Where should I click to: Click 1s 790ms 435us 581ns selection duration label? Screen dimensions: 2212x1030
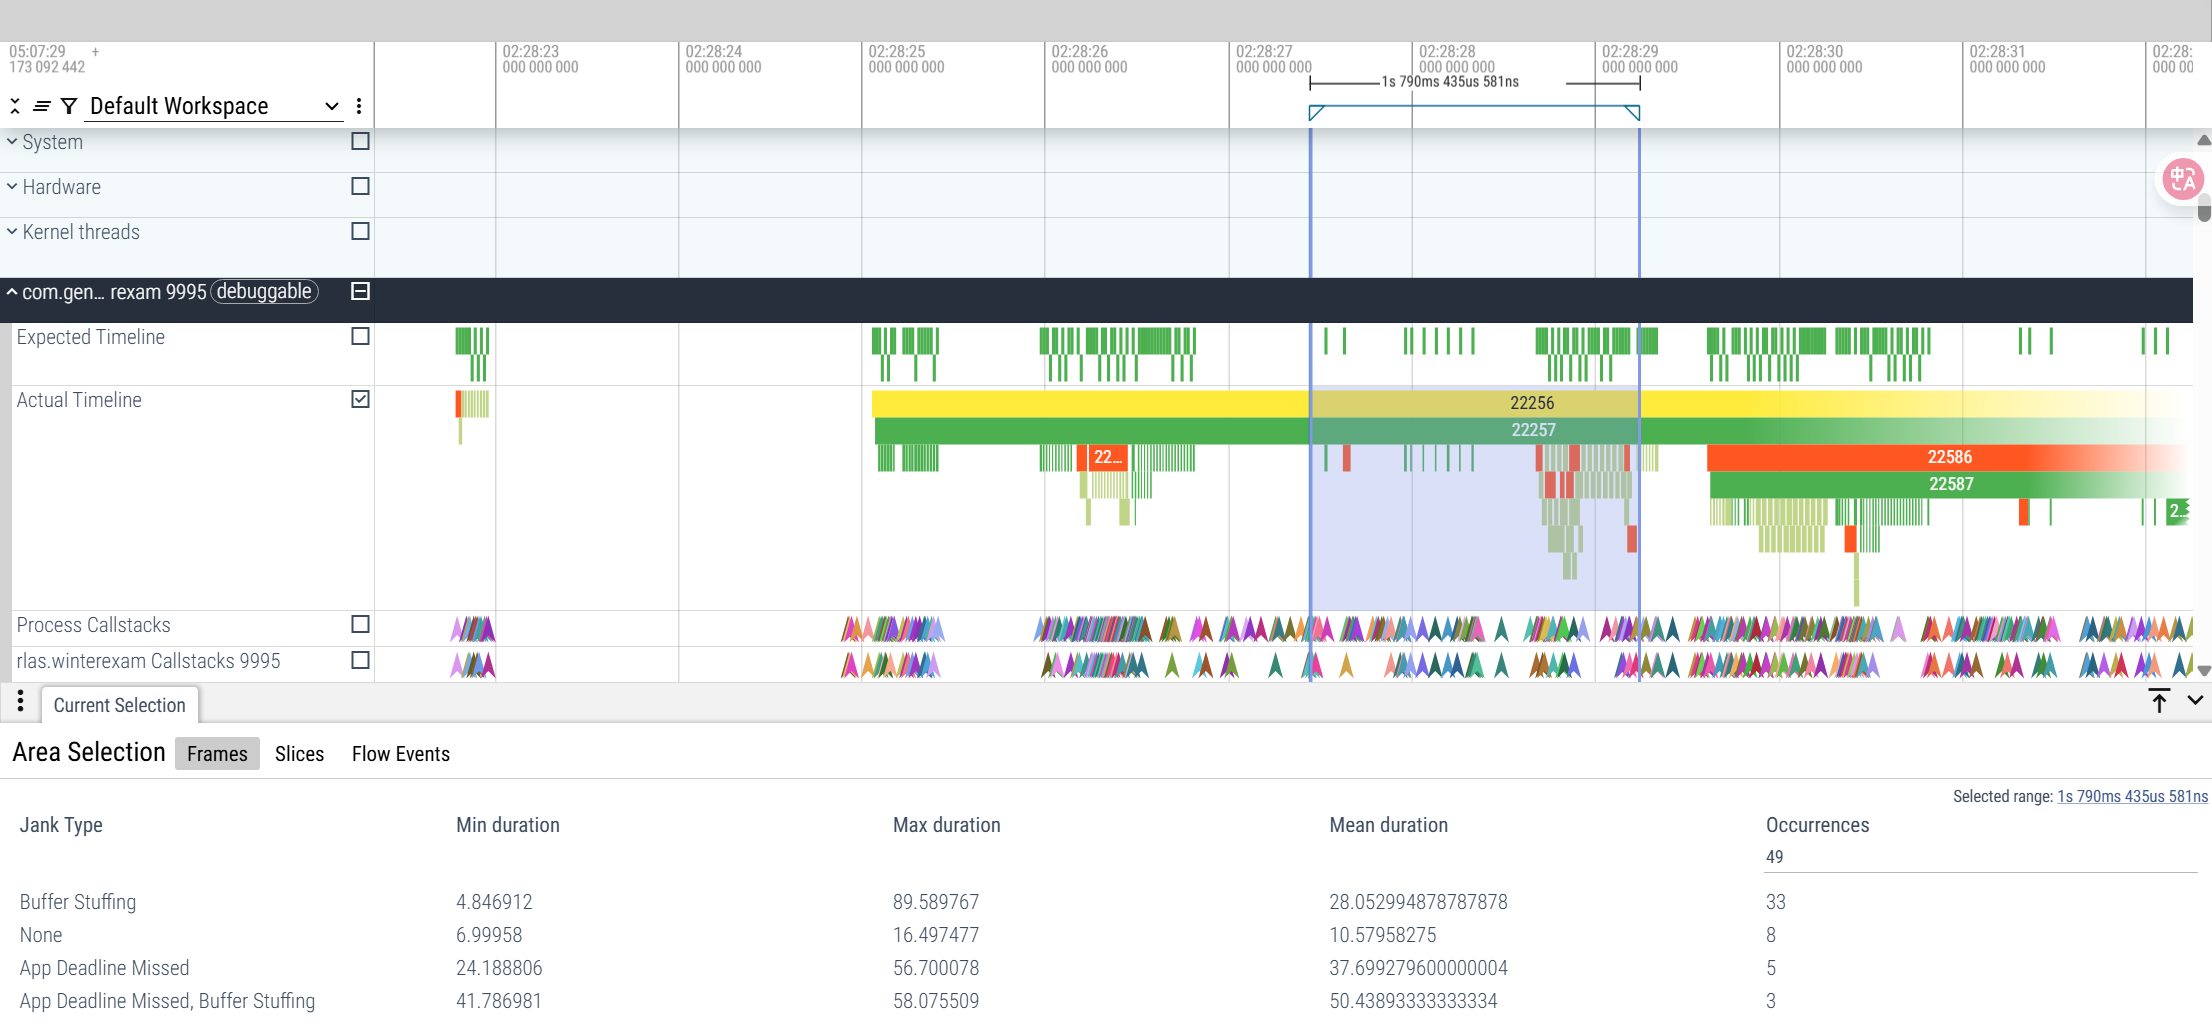point(1450,82)
